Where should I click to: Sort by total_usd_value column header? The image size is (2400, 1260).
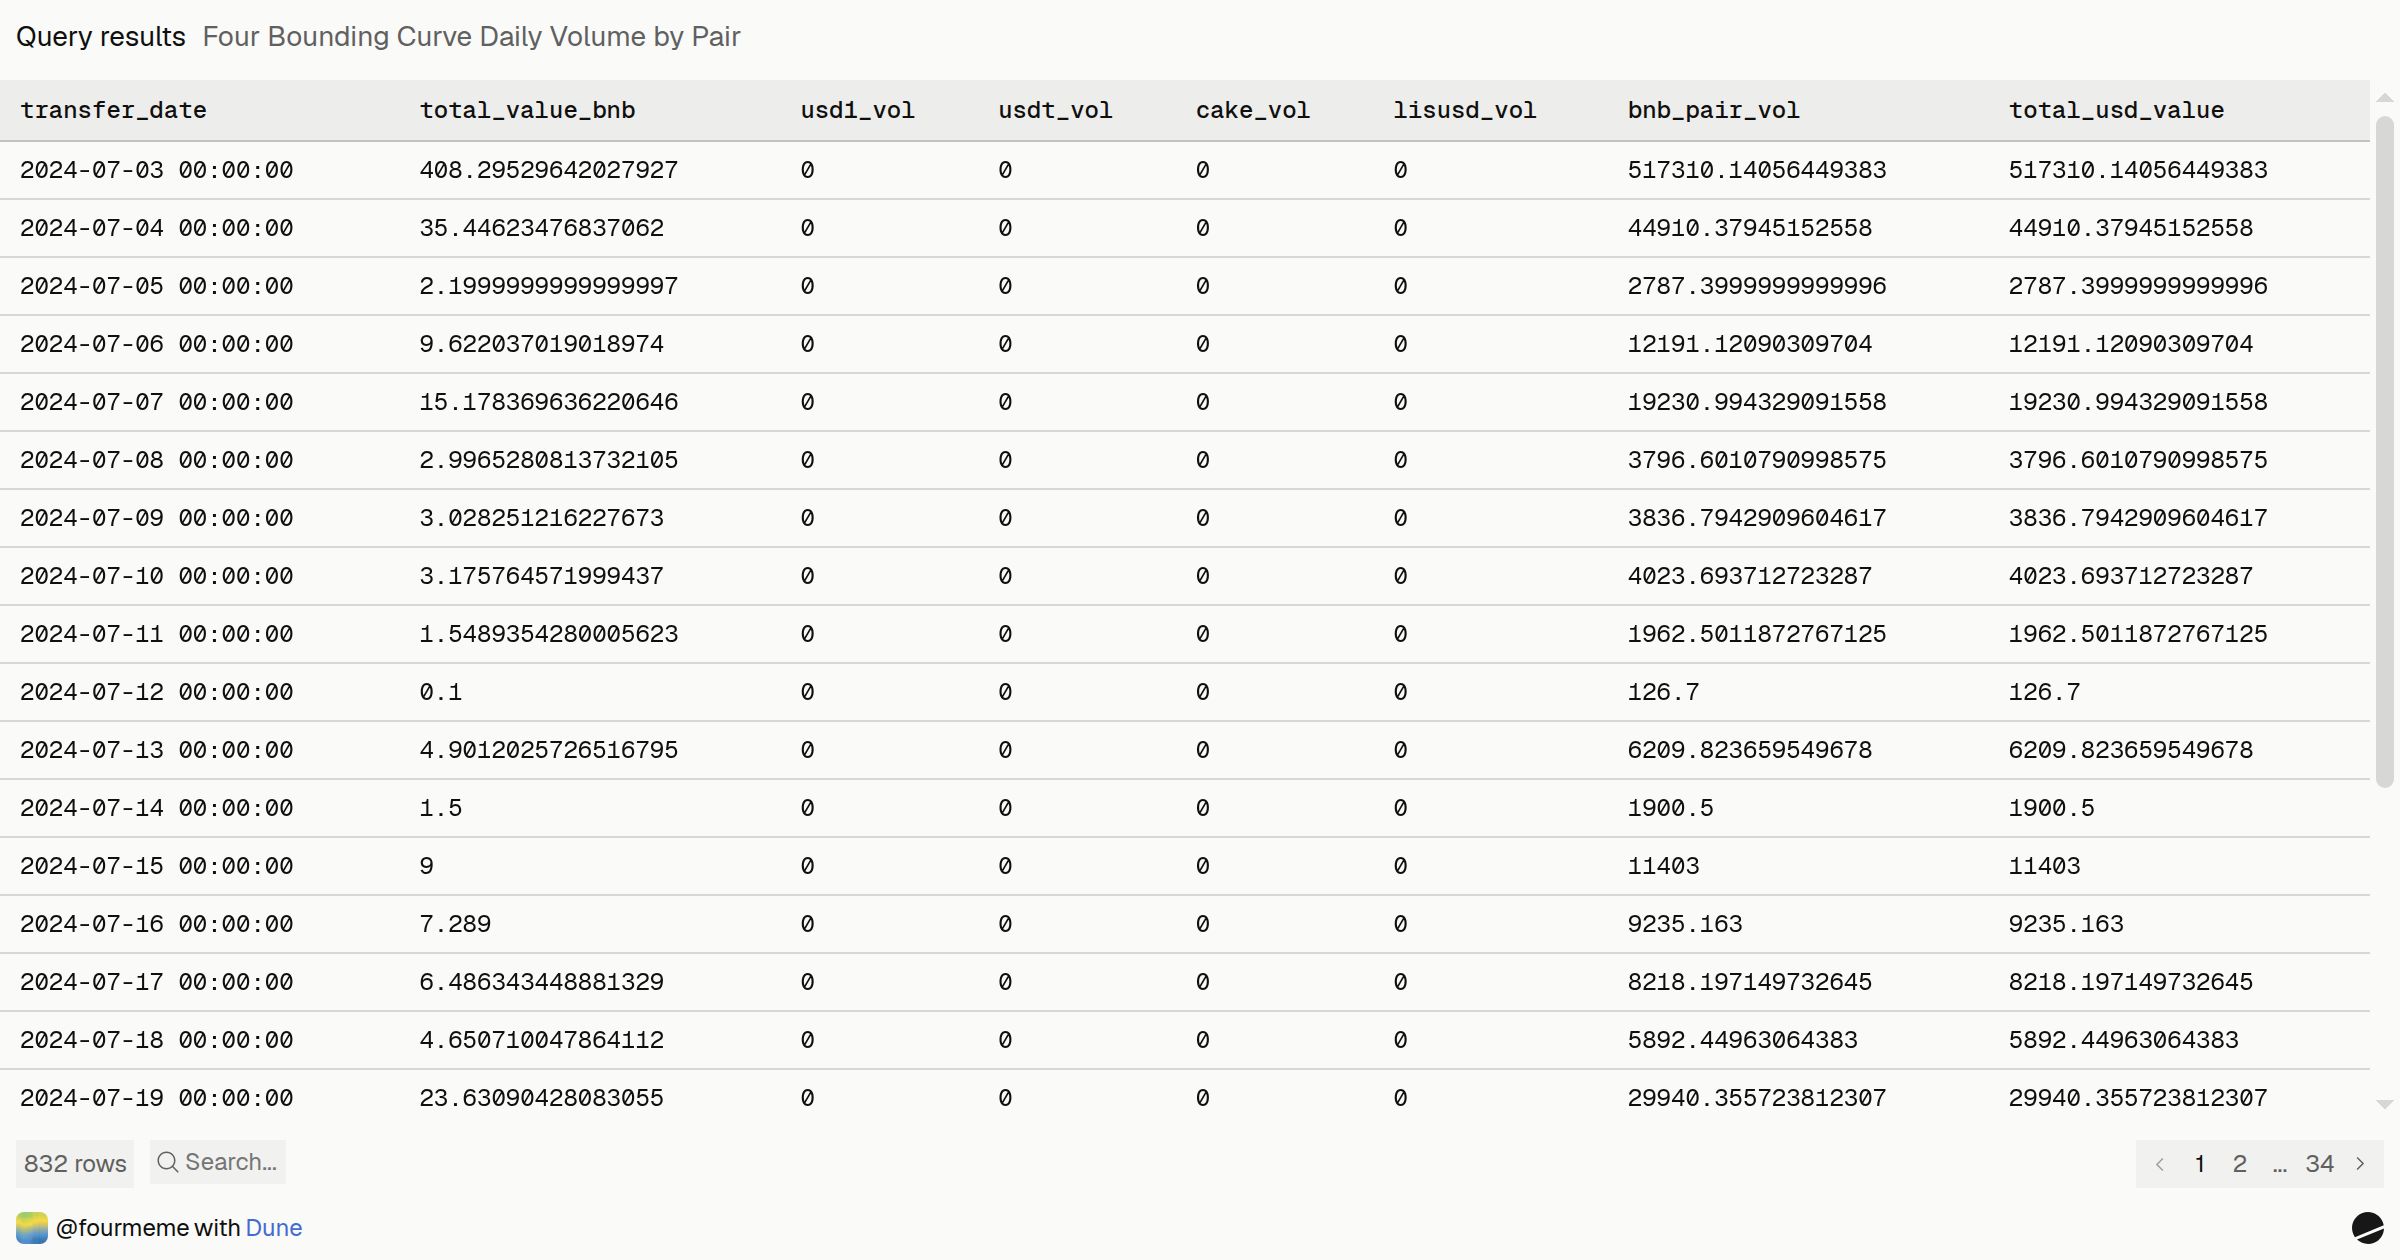click(x=2117, y=110)
